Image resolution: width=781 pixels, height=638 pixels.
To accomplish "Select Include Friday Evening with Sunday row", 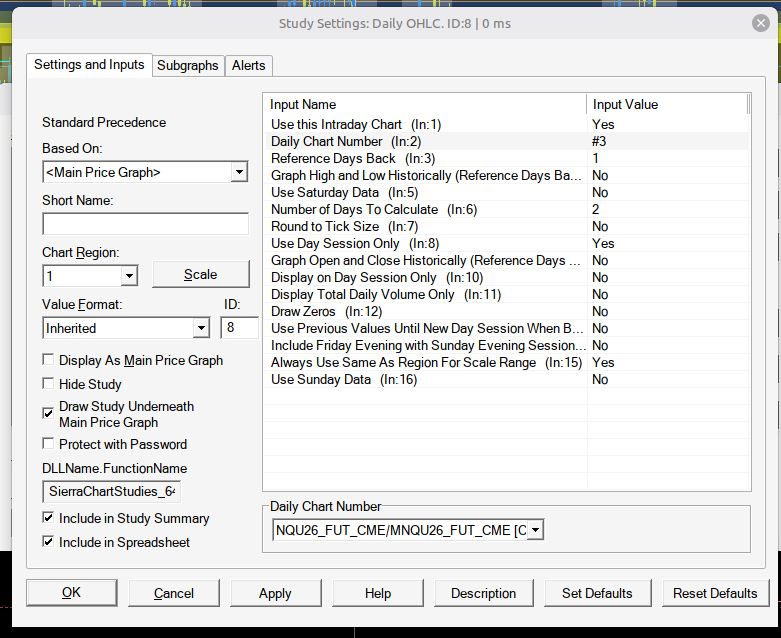I will pos(506,345).
